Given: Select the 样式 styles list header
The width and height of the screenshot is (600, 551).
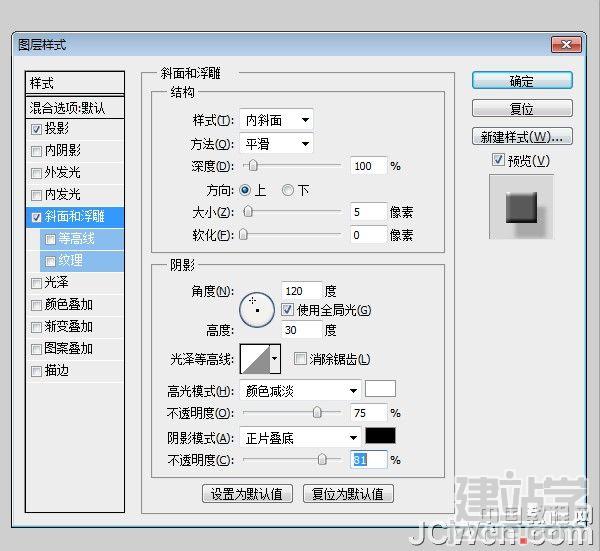Looking at the screenshot, I should tap(75, 83).
